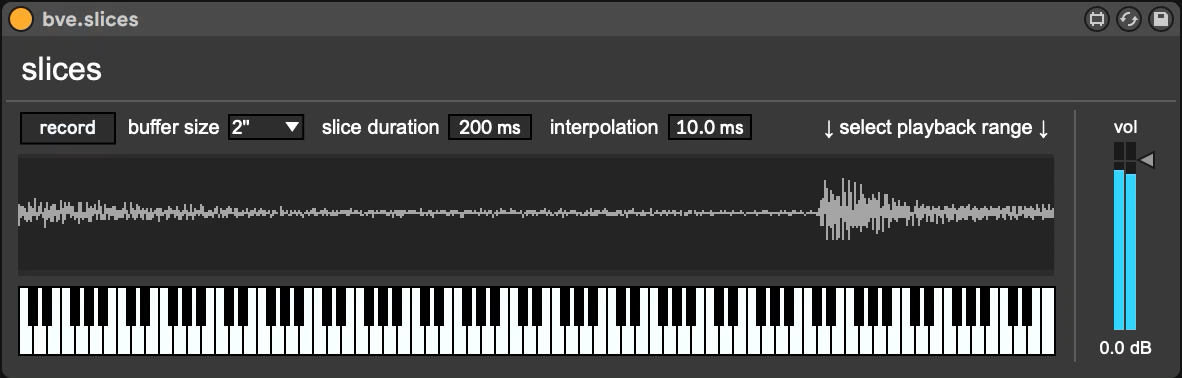Click the blue volume level meter
Screen dimensions: 1182x378
click(1125, 250)
